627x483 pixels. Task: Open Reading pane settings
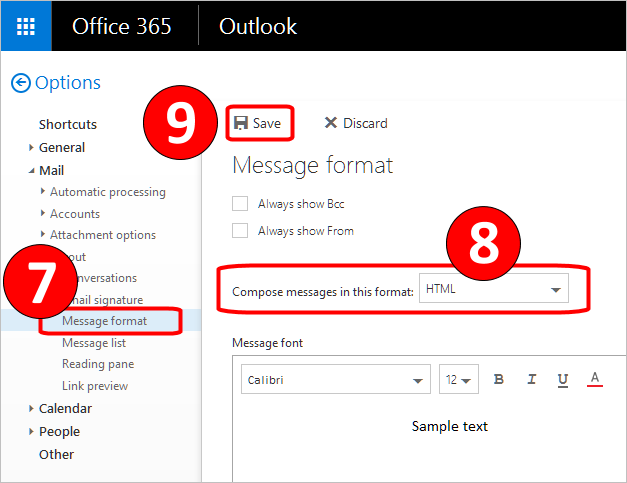point(98,364)
